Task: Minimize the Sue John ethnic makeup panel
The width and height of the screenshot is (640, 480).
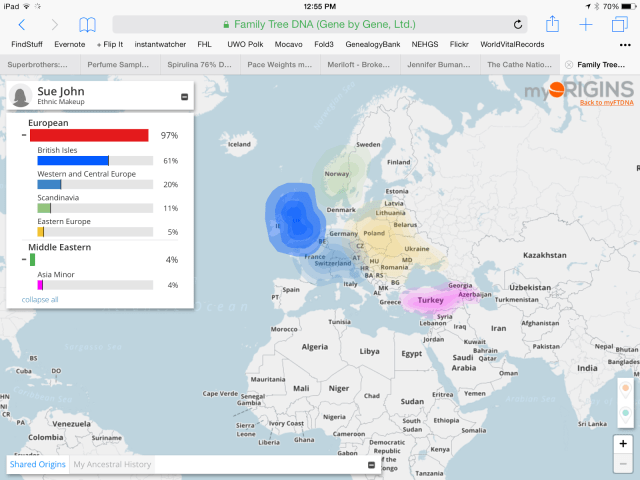Action: pos(183,97)
